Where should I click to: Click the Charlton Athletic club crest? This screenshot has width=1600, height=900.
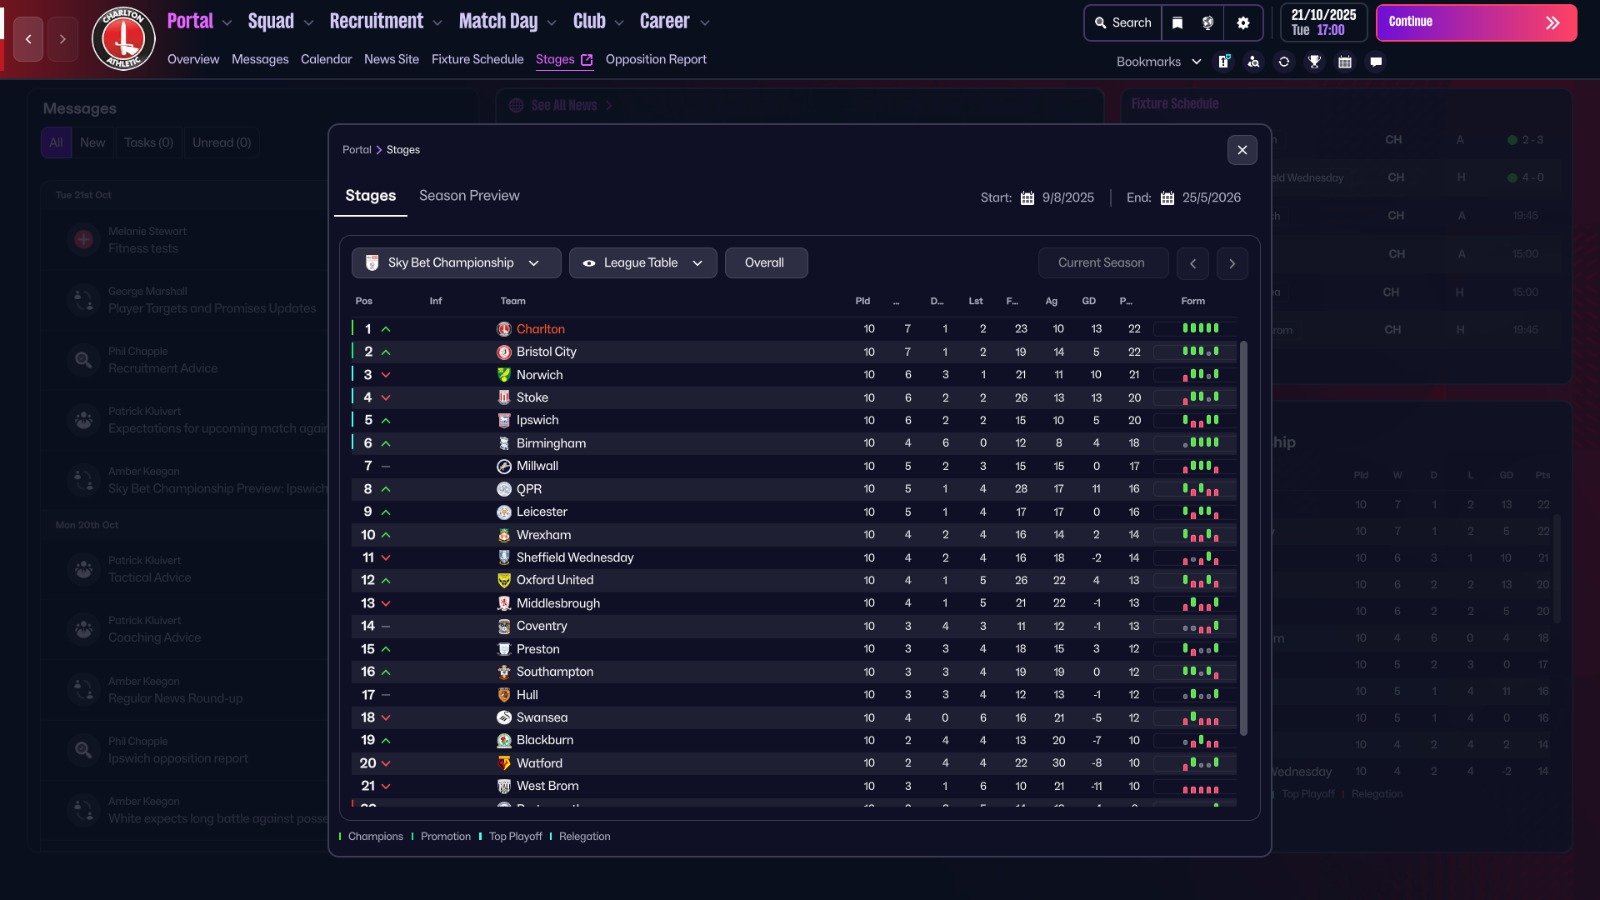(x=124, y=39)
